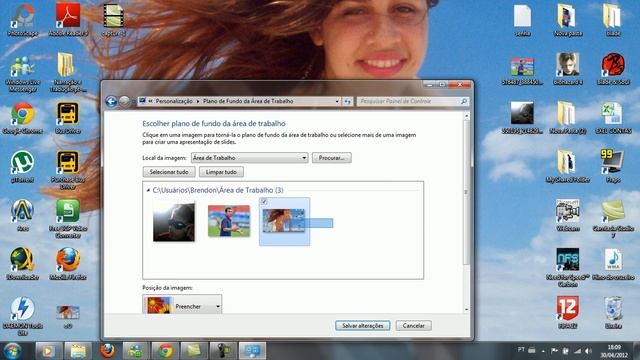Click the Procurar... button
This screenshot has height=360, width=640.
pos(331,158)
